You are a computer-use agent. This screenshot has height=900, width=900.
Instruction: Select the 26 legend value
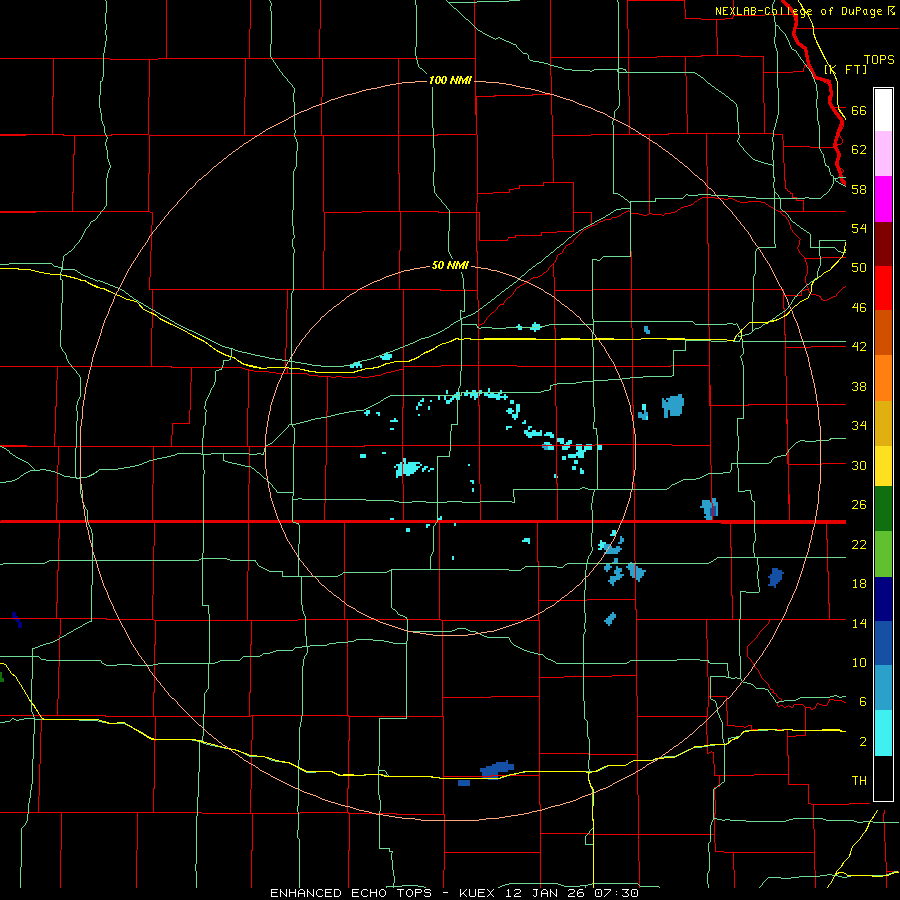[859, 505]
